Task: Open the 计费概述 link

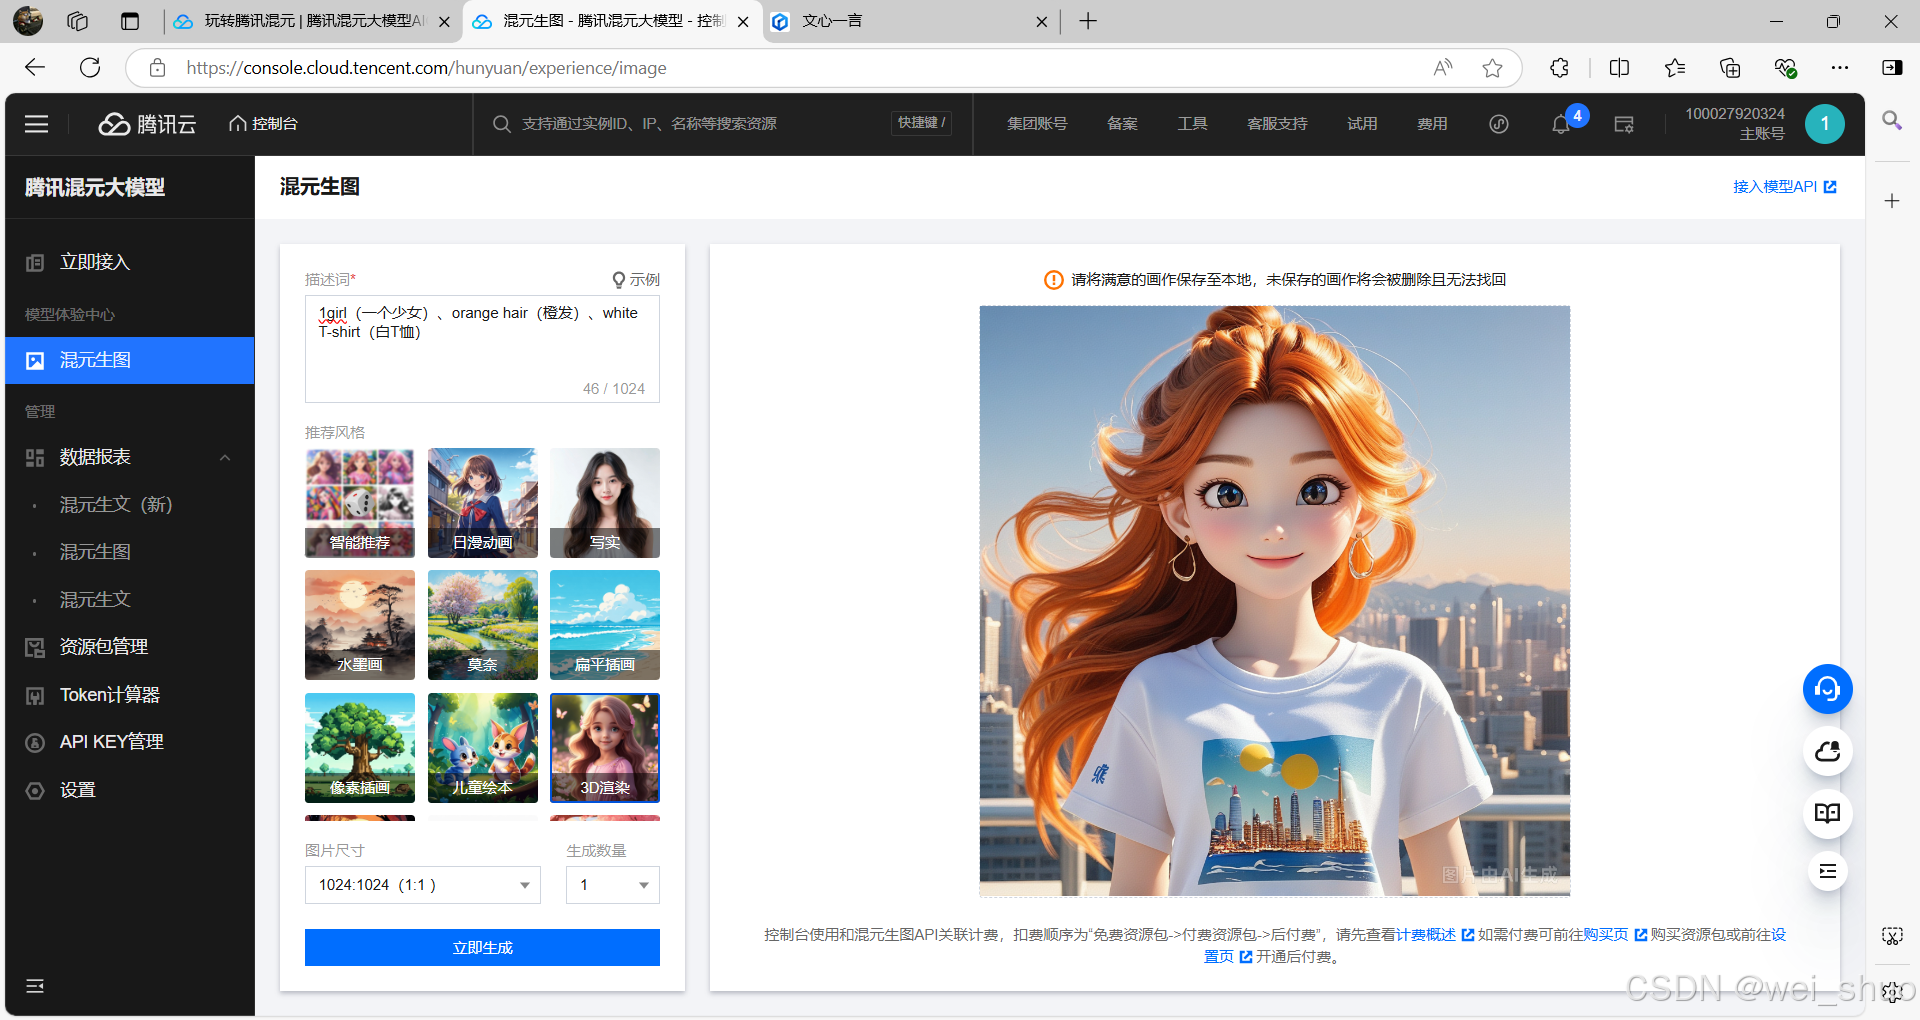Action: pyautogui.click(x=1426, y=935)
